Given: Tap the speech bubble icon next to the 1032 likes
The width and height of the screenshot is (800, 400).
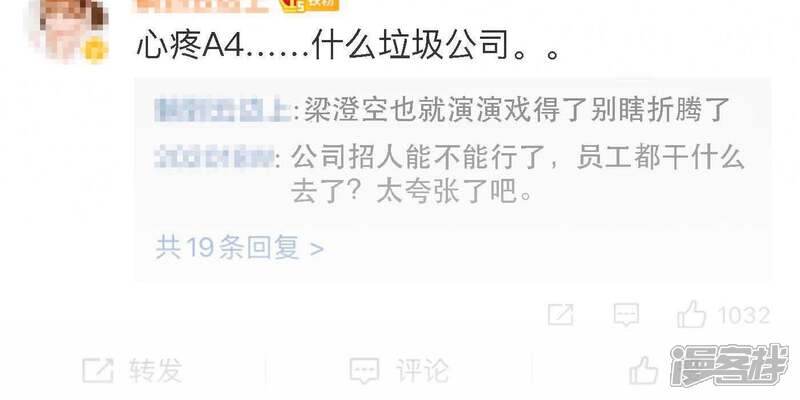Looking at the screenshot, I should 626,314.
